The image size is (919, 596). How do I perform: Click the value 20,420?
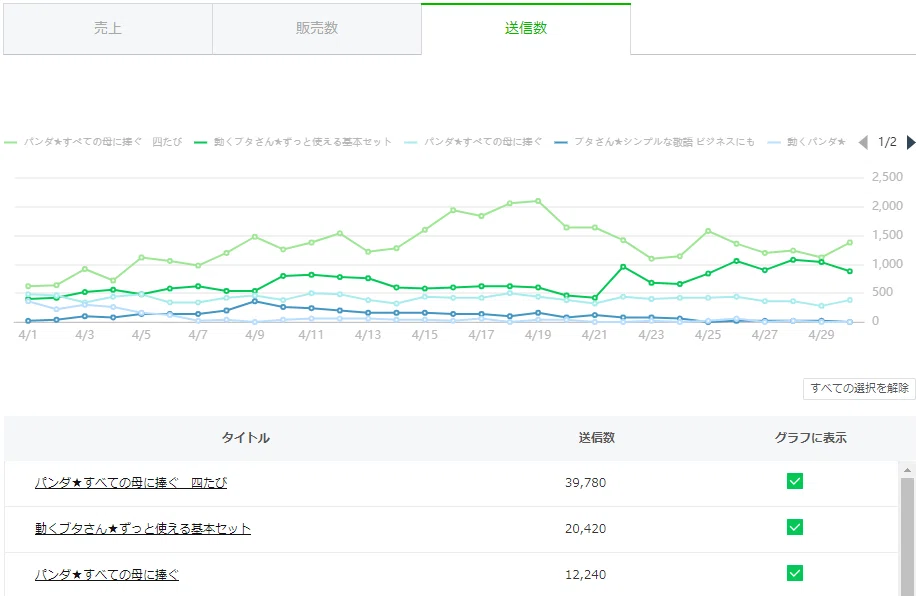click(586, 529)
